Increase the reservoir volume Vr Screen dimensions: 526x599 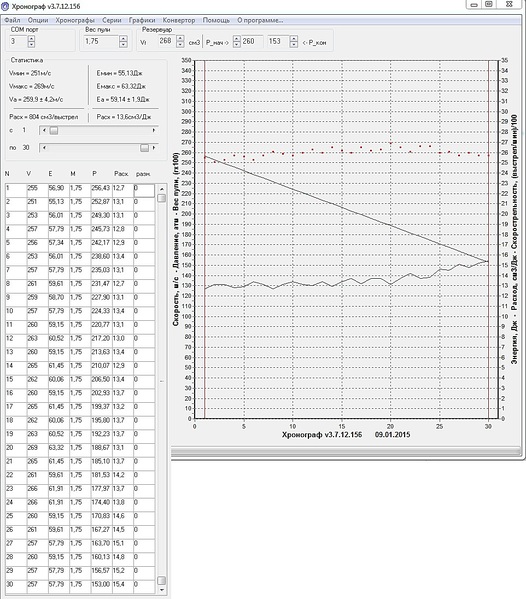pos(180,38)
